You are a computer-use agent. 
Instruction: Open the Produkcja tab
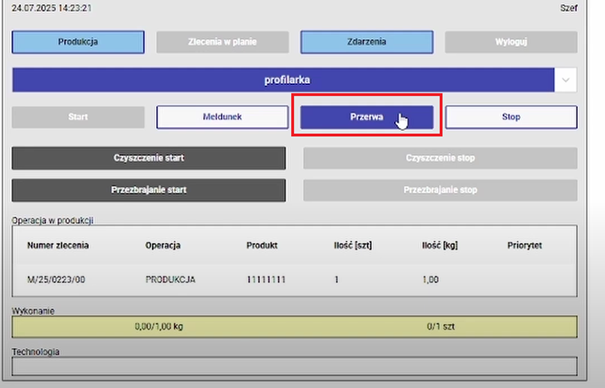tap(78, 42)
